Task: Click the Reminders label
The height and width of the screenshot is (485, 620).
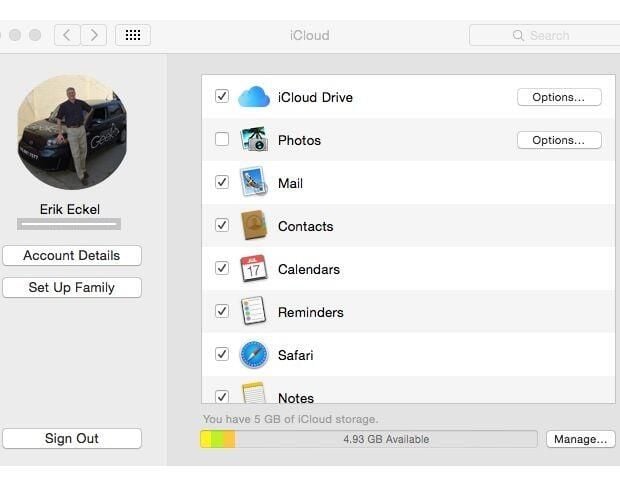Action: coord(311,313)
